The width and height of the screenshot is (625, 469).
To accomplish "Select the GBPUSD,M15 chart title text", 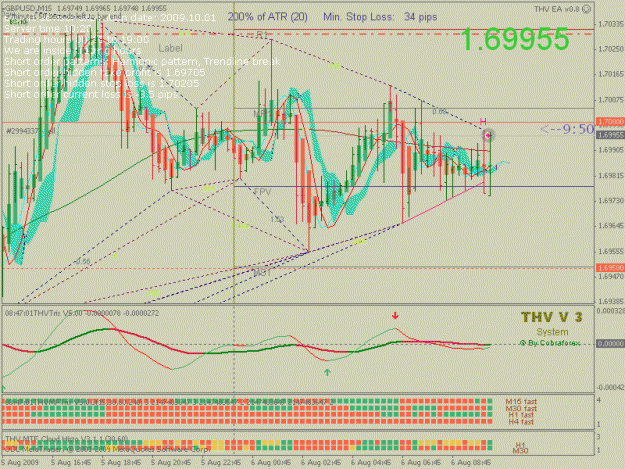I will click(x=28, y=8).
